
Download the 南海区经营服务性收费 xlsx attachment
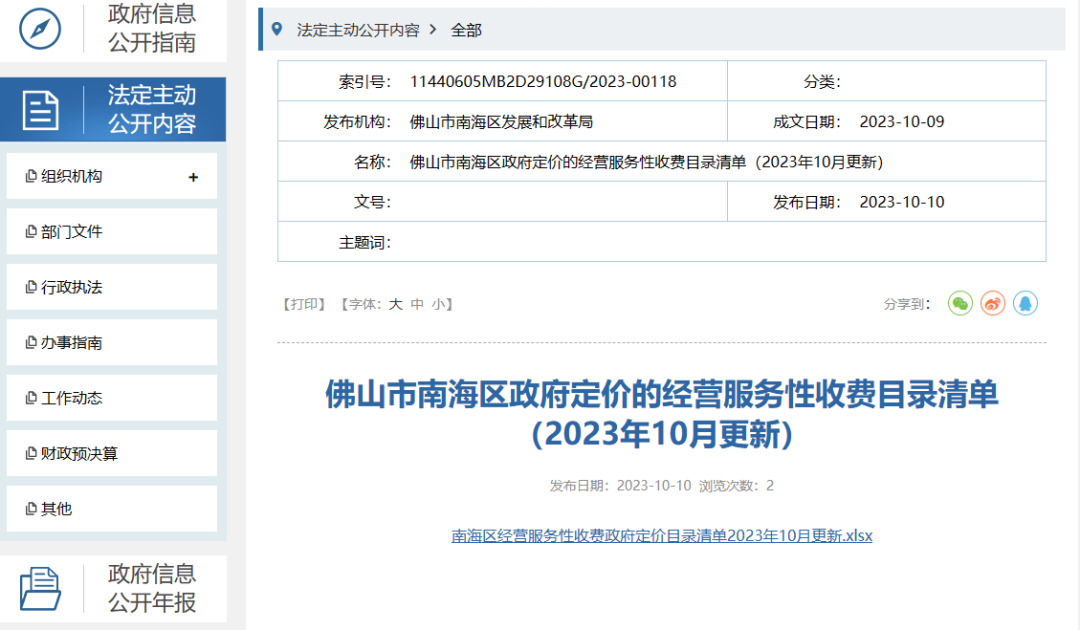pos(662,536)
